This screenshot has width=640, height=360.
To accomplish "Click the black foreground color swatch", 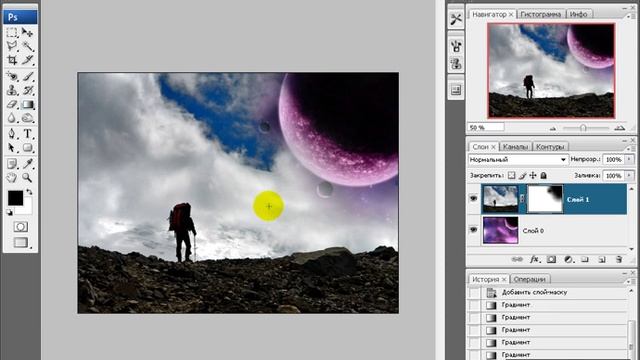I will (16, 198).
